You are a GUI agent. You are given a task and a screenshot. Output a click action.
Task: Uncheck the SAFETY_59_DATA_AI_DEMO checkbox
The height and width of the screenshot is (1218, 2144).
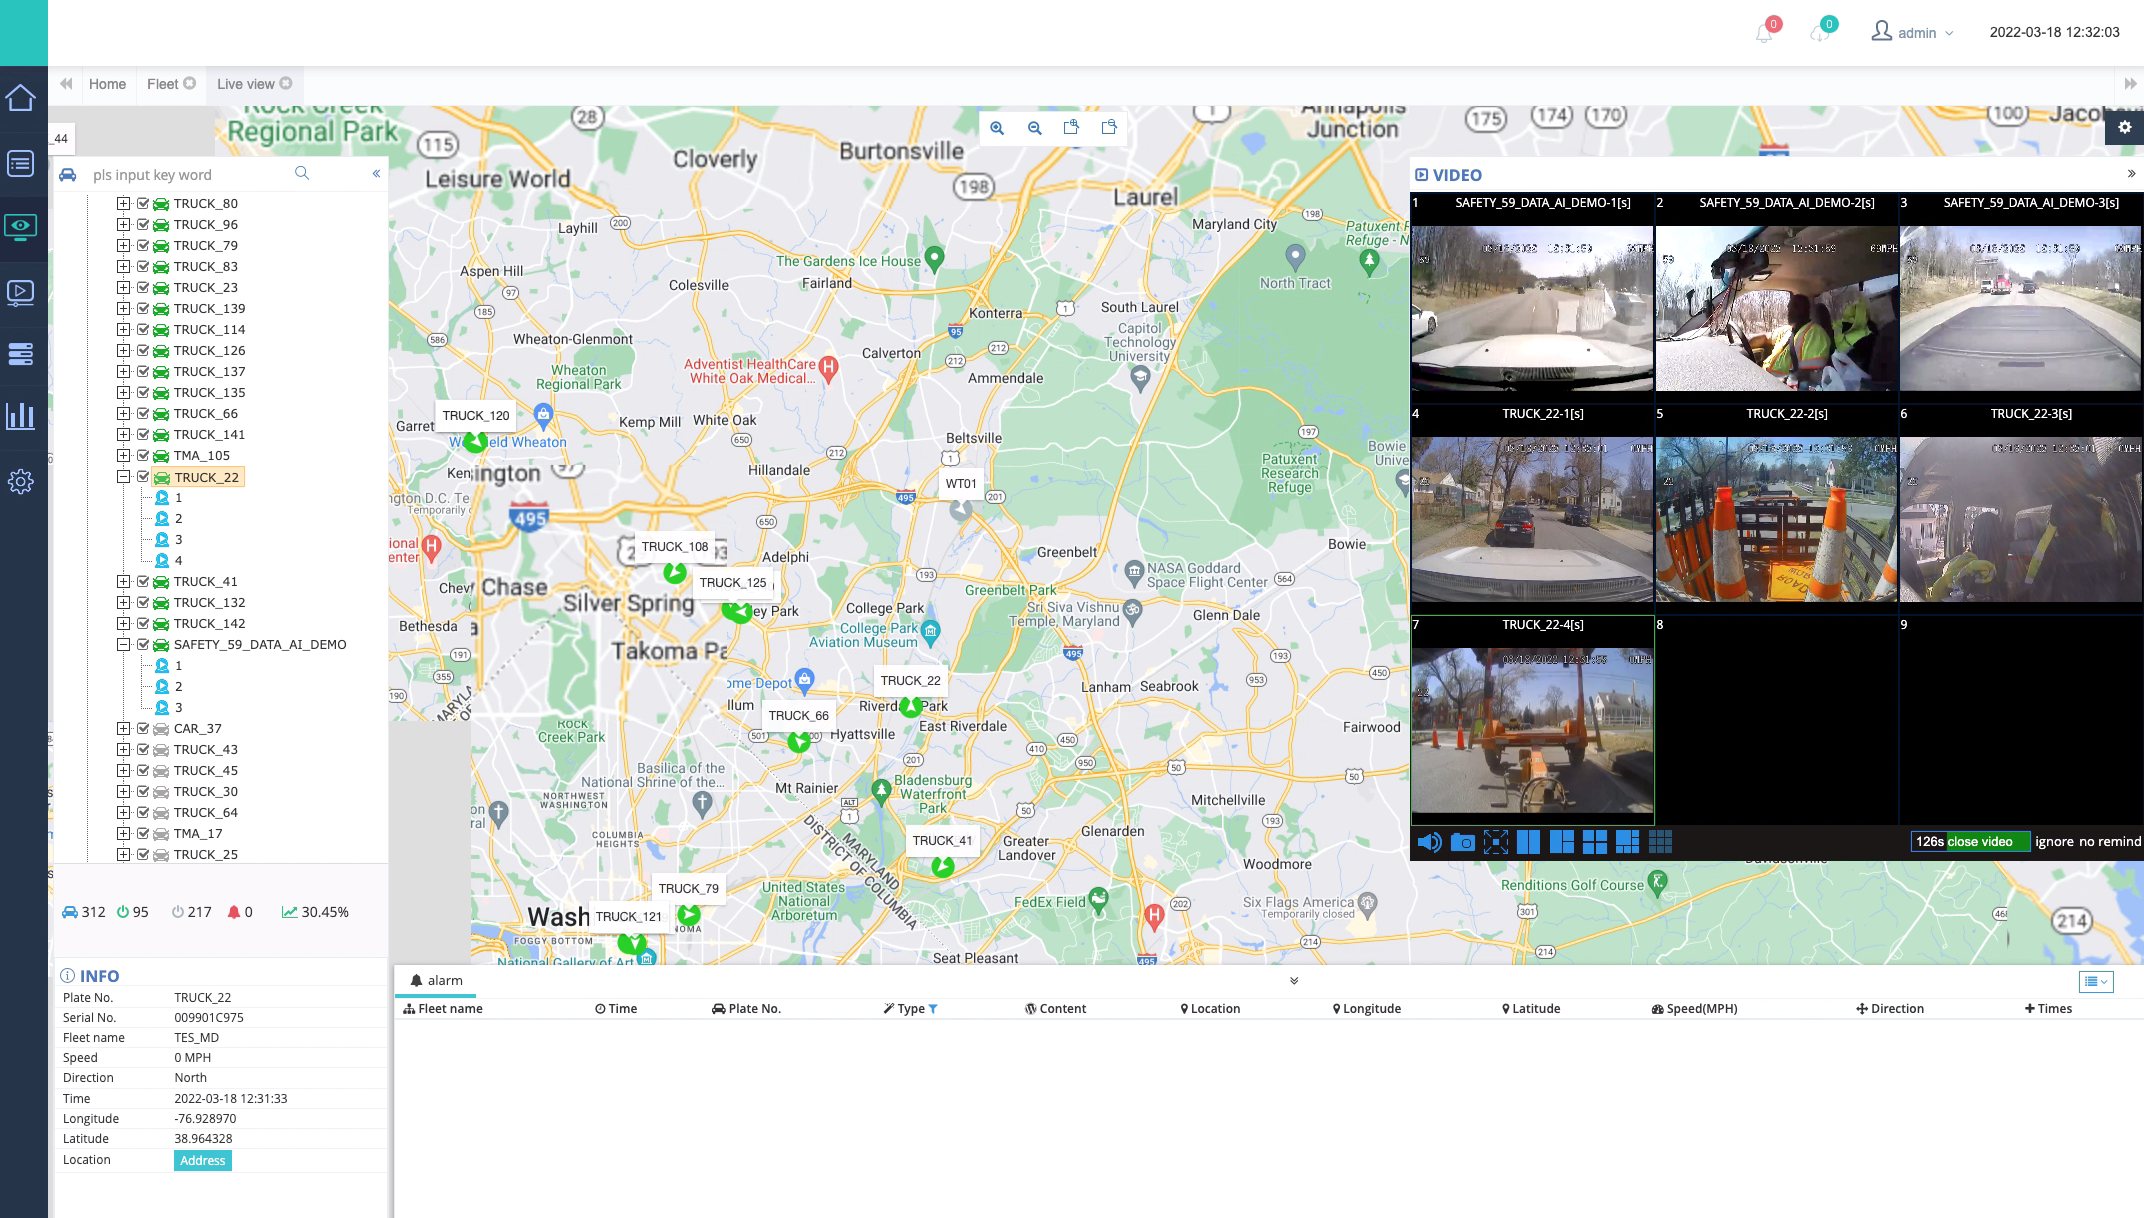pos(143,644)
